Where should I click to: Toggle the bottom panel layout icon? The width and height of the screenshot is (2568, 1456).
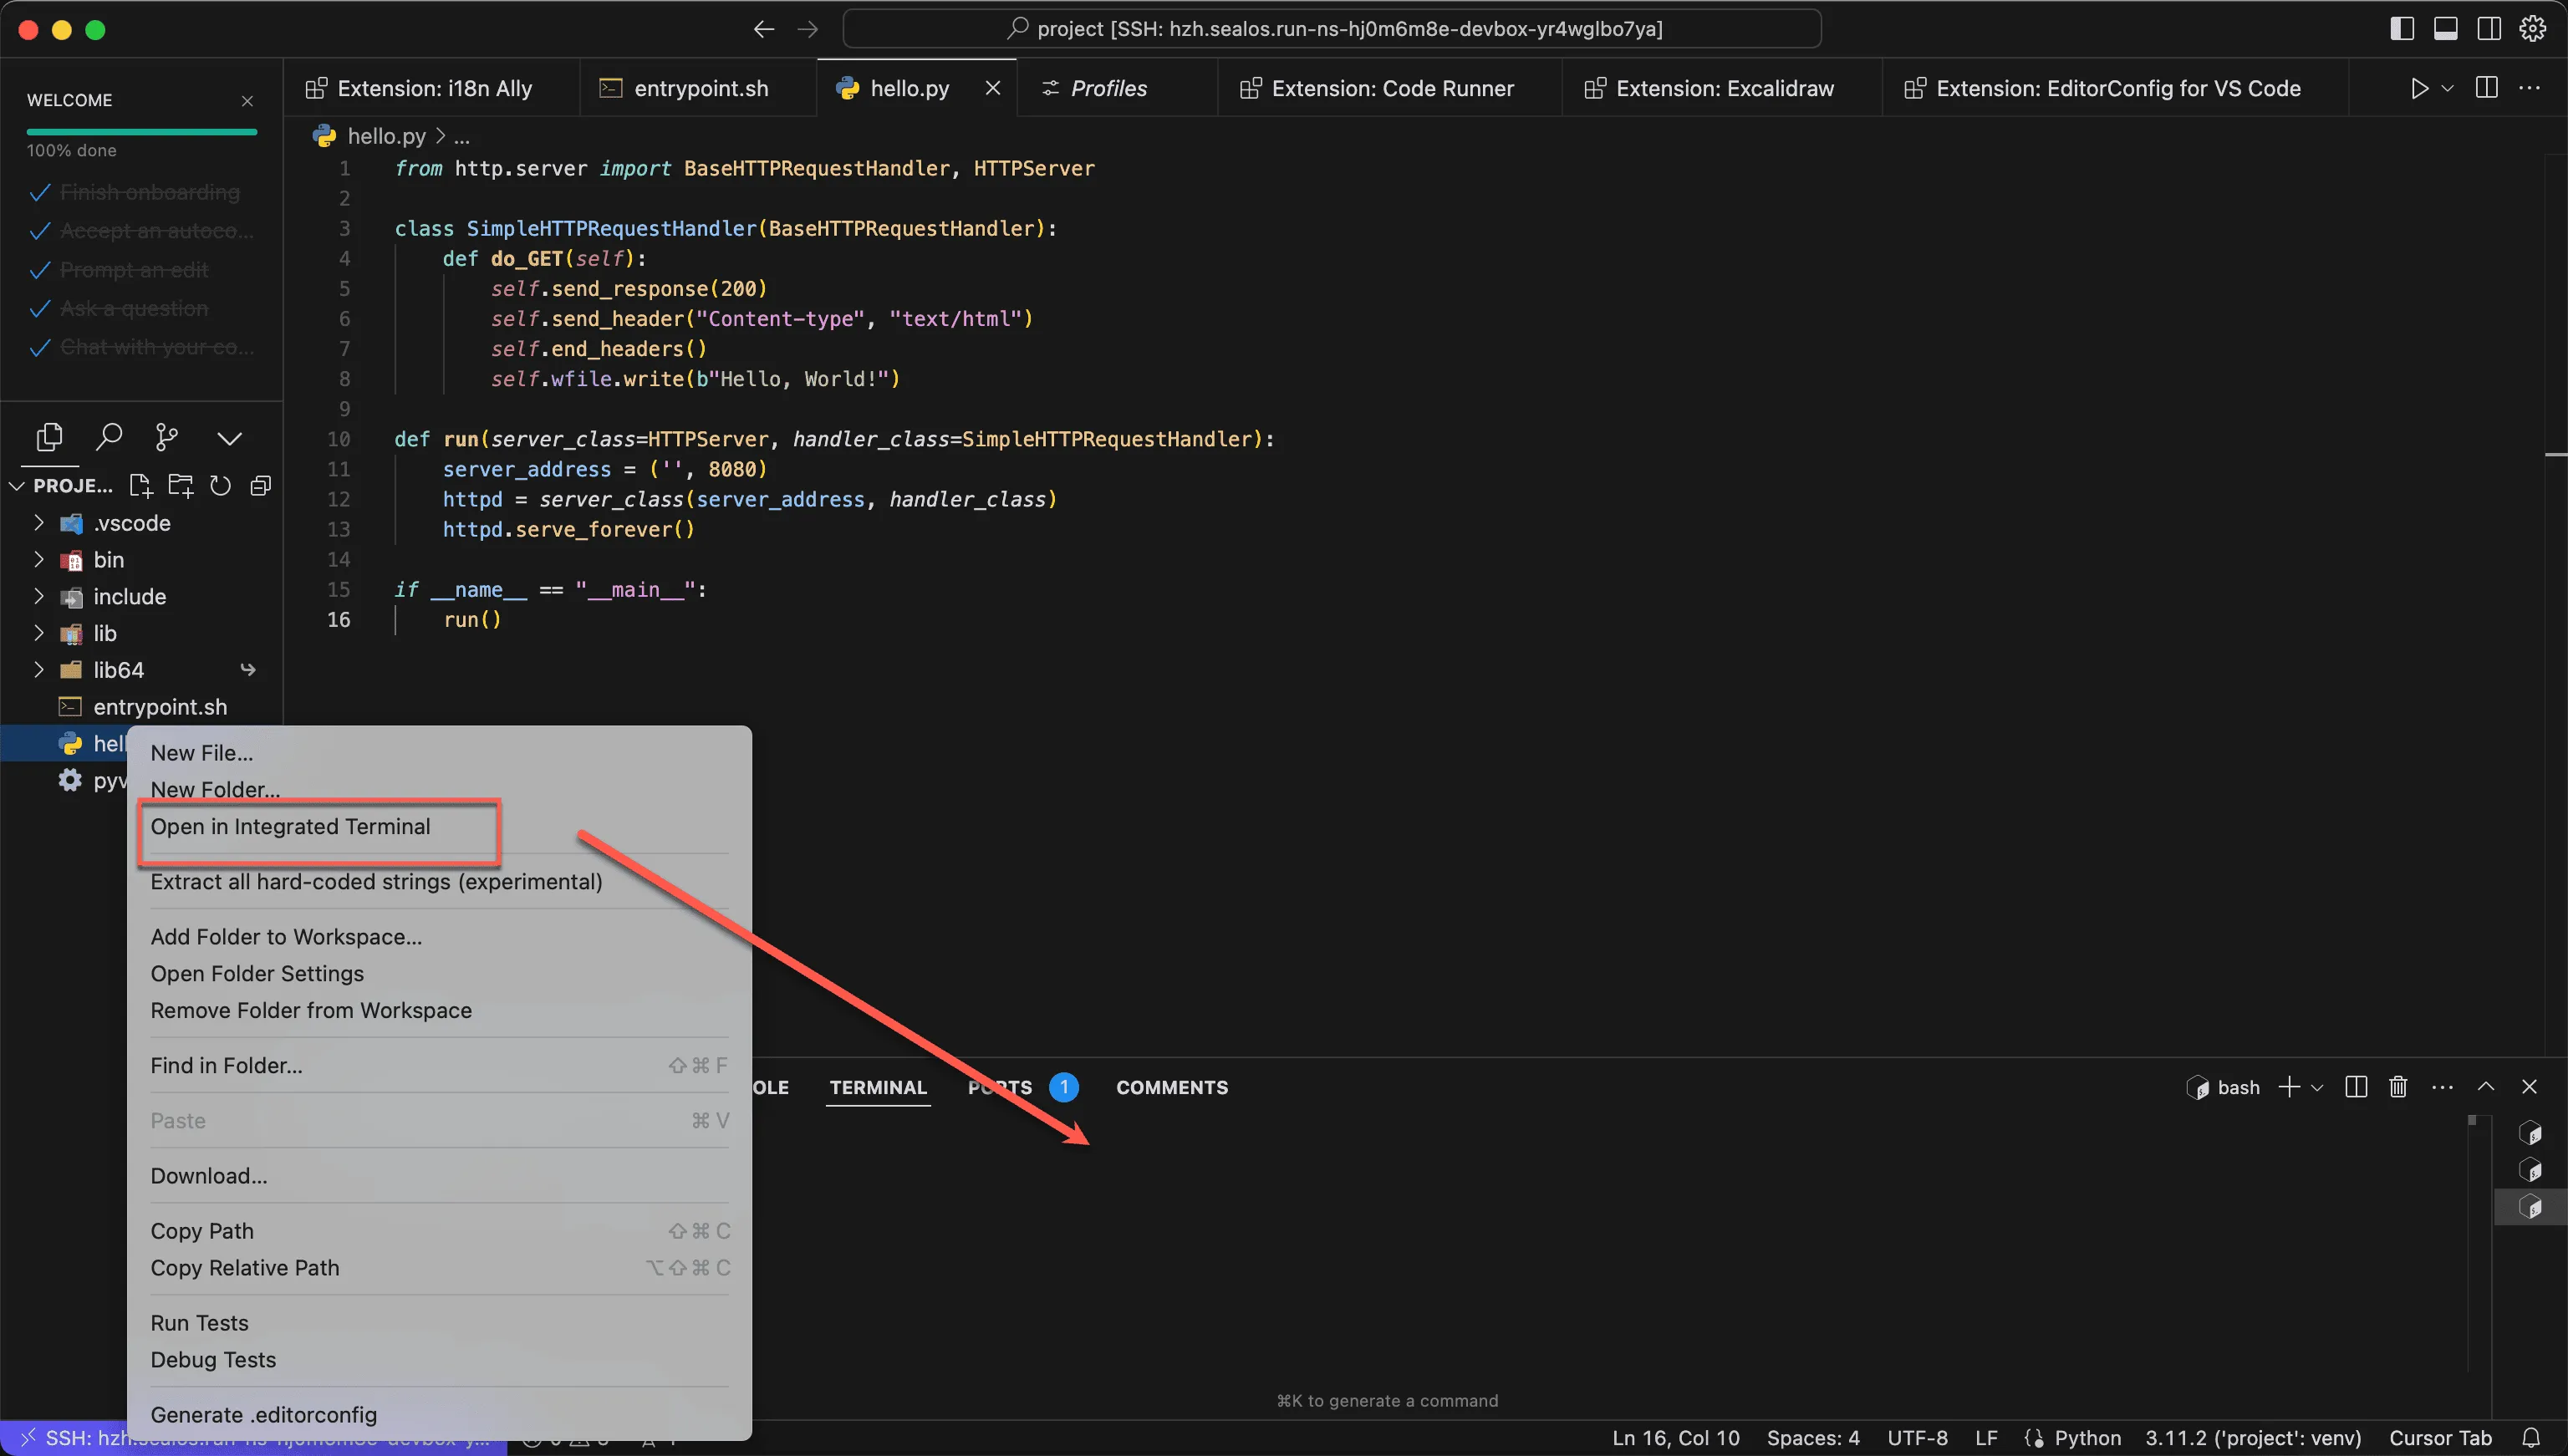2446,29
